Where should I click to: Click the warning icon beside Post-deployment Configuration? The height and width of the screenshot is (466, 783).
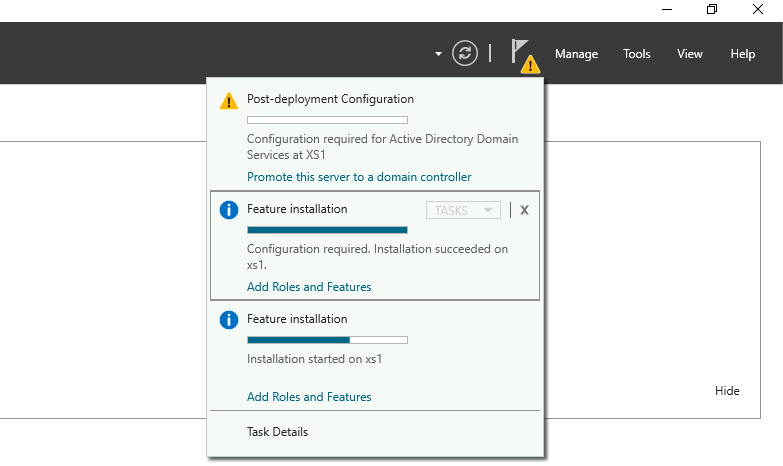pos(229,100)
